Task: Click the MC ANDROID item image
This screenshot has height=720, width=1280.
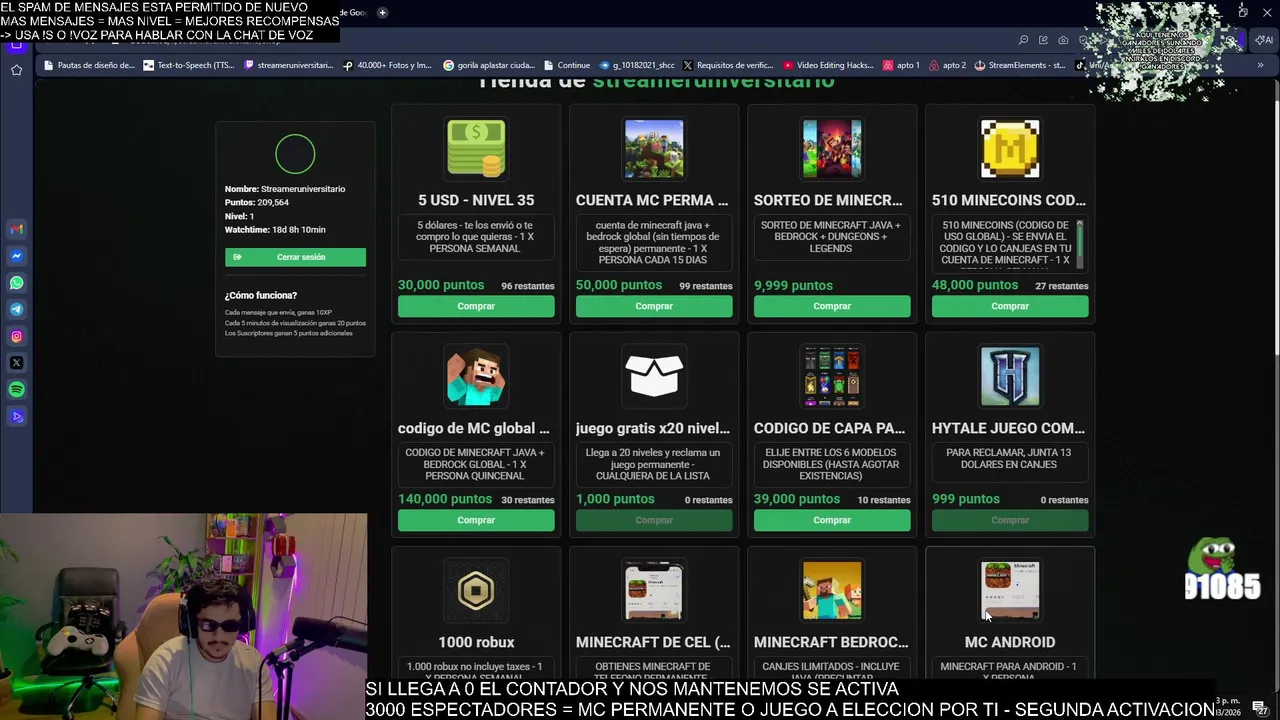Action: pos(1010,591)
